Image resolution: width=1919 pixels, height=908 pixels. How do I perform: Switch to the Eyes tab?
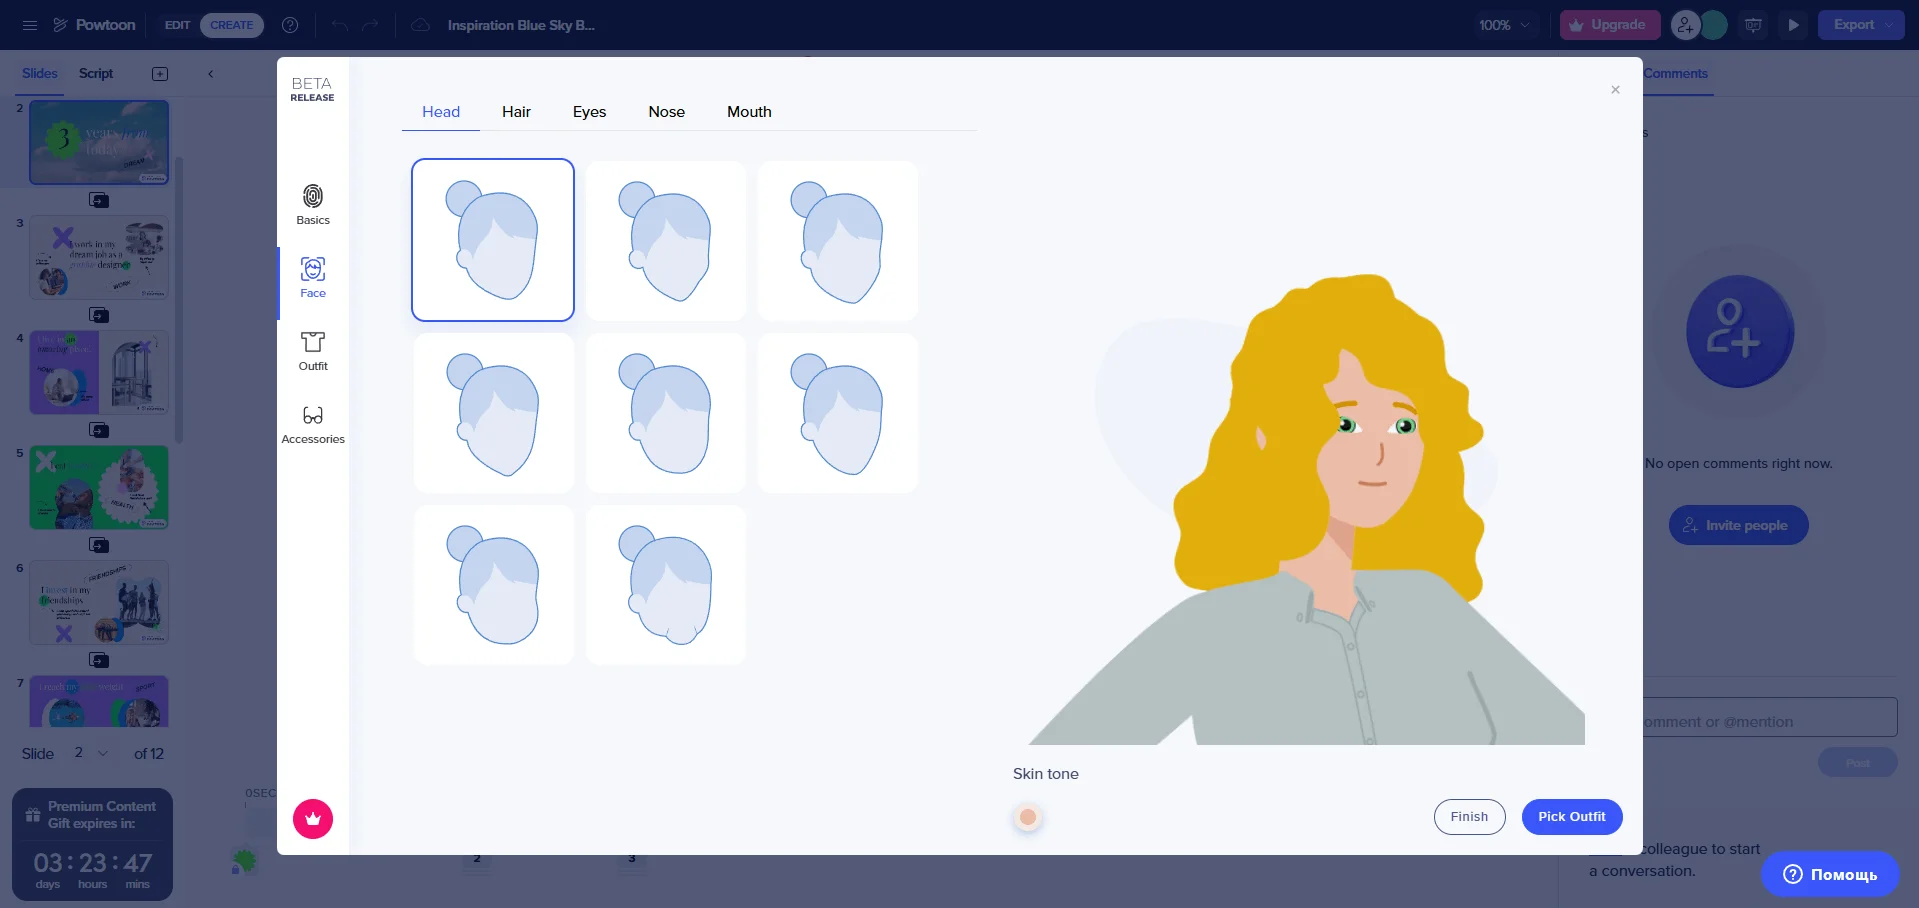[x=589, y=112]
